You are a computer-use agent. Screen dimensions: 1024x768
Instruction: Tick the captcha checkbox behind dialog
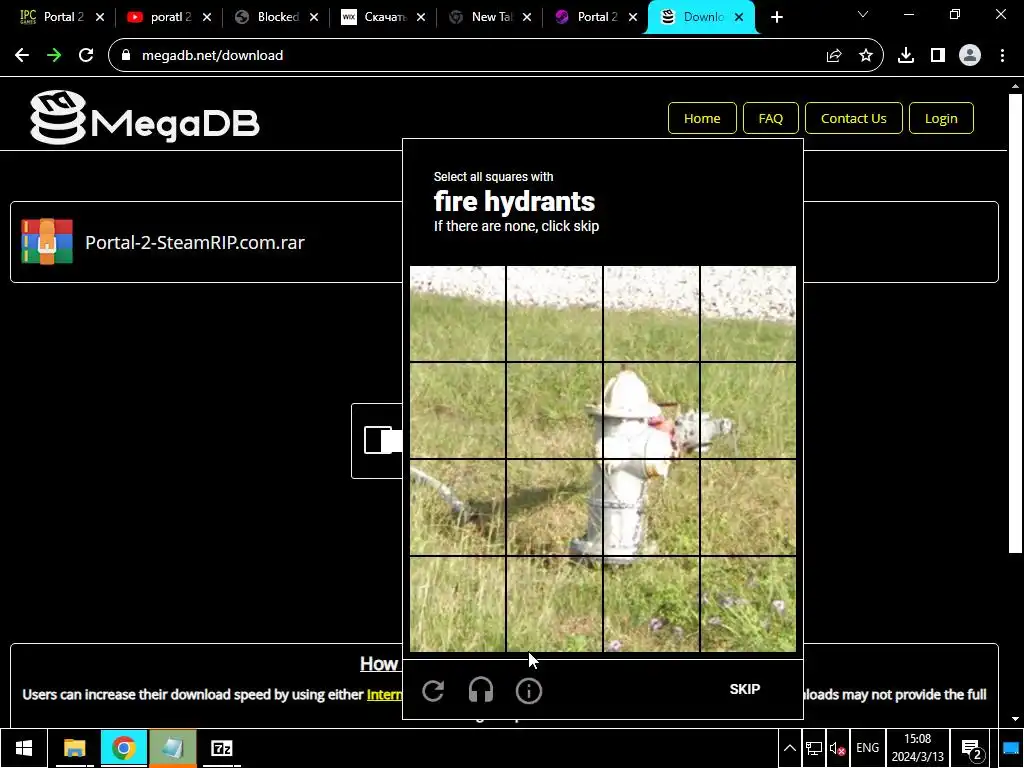[378, 440]
